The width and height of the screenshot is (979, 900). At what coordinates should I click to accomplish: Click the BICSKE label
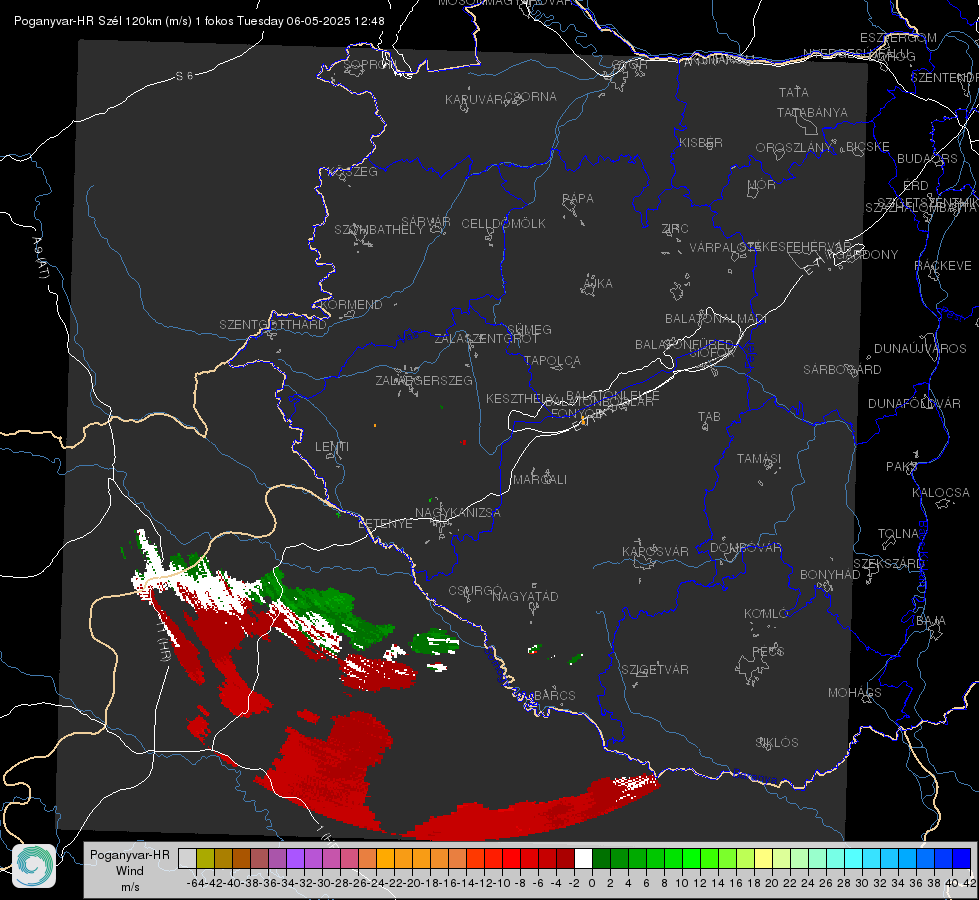867,147
